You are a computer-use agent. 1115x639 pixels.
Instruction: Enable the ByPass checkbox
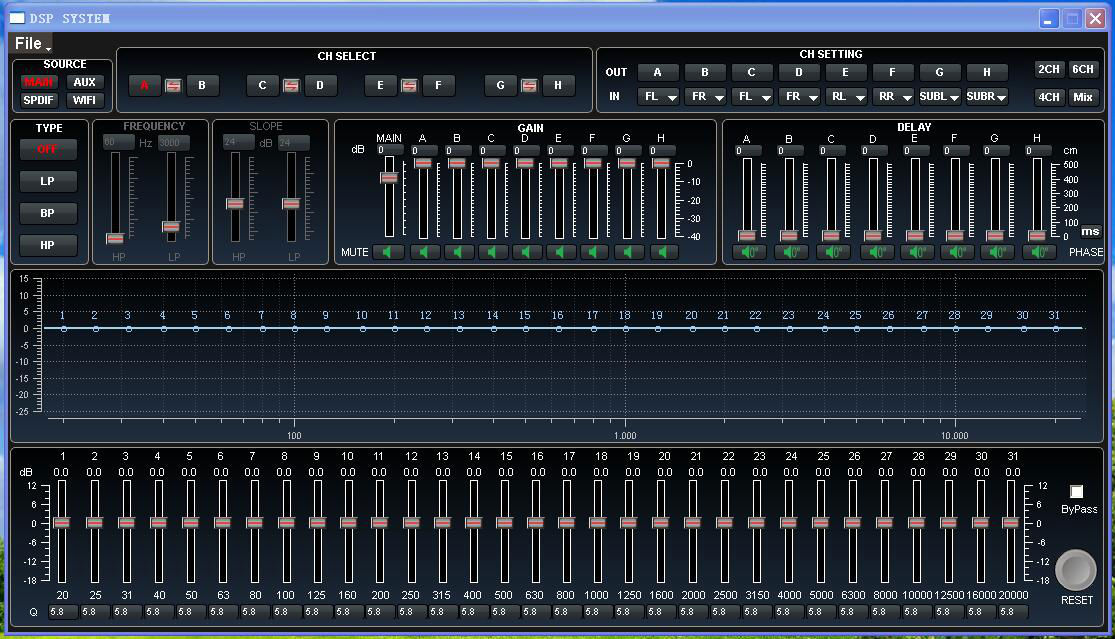[1076, 491]
